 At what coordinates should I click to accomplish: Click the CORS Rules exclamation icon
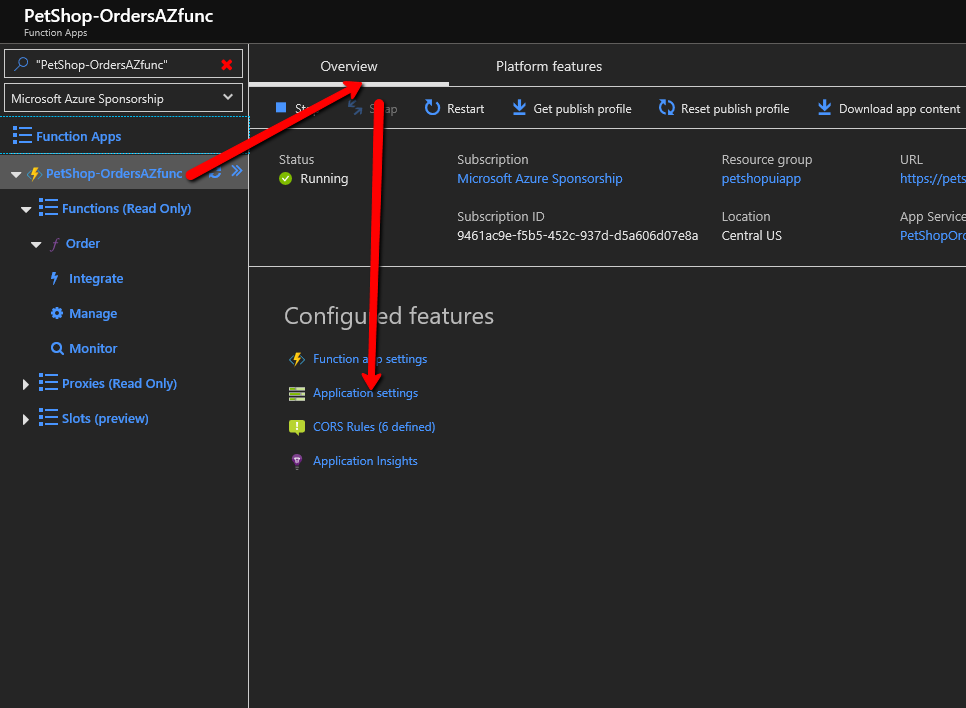click(x=297, y=428)
